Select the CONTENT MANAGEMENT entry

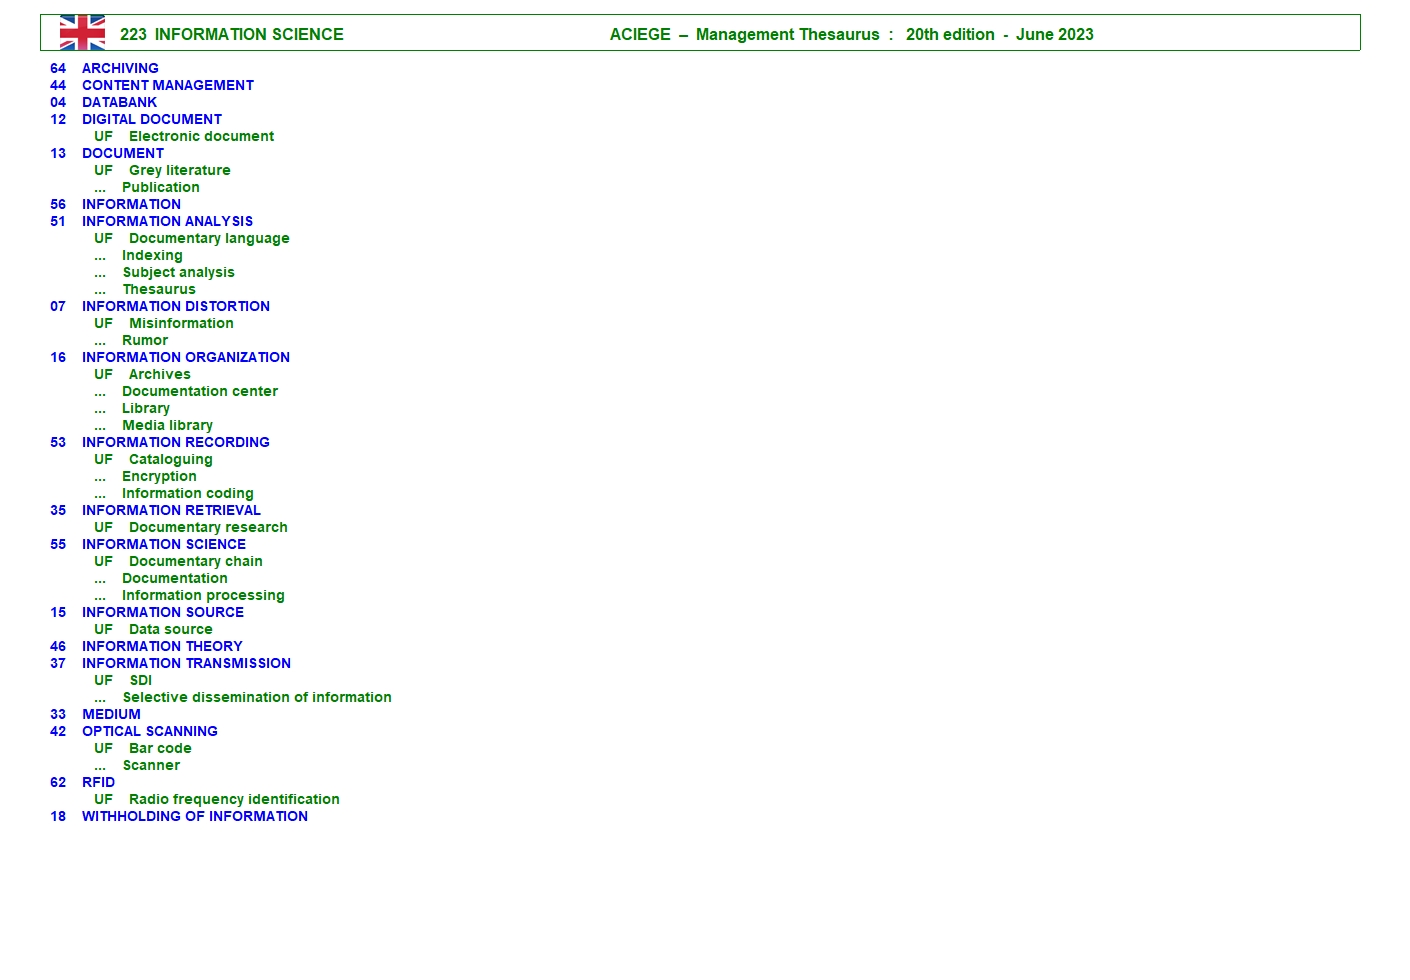coord(167,85)
